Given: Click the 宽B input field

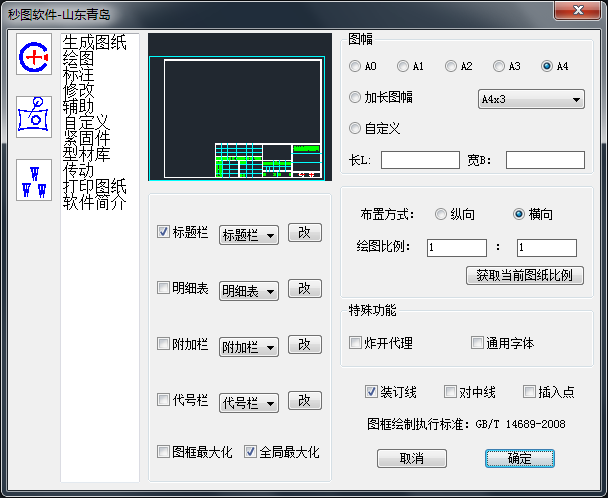Looking at the screenshot, I should 545,160.
